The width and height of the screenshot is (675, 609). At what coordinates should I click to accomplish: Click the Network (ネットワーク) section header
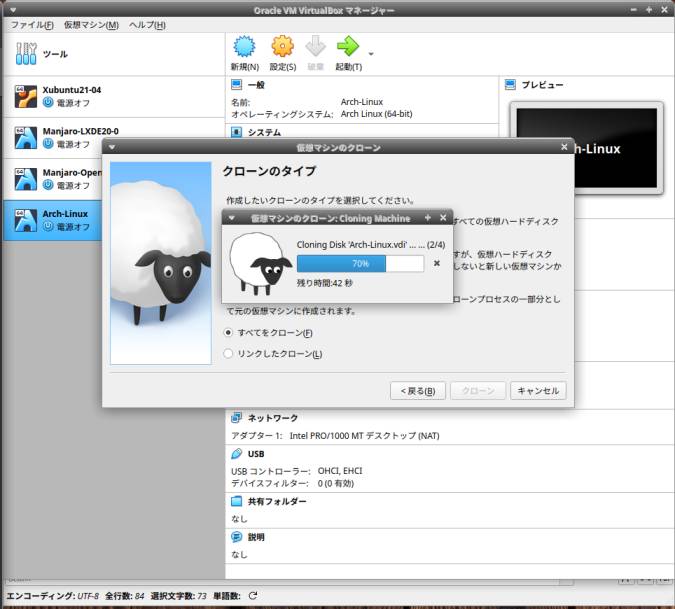(272, 418)
